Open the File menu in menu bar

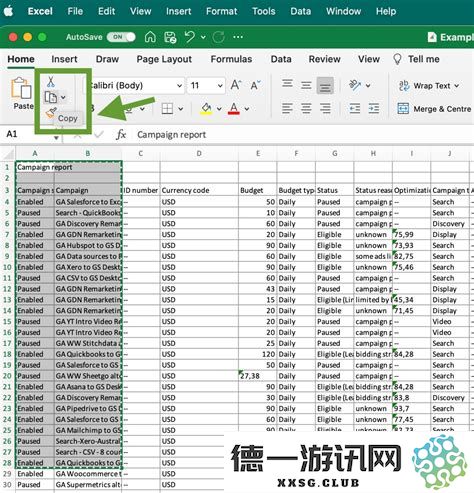(x=75, y=11)
